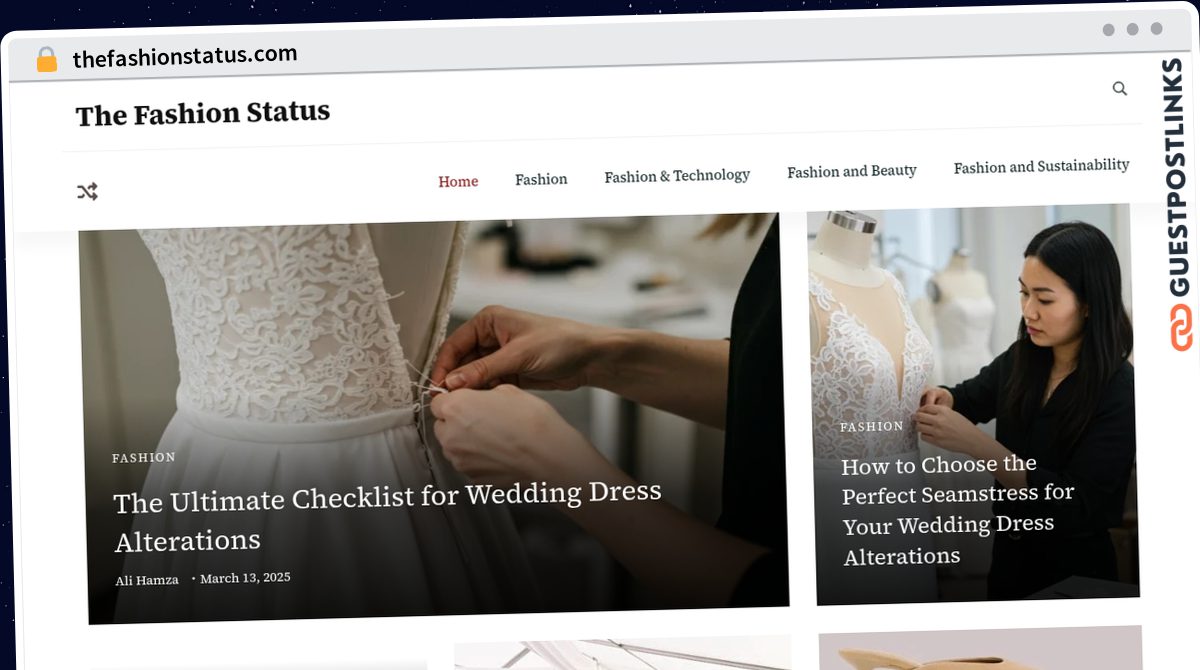
Task: Open the Fashion and Sustainability menu item
Action: [1041, 167]
